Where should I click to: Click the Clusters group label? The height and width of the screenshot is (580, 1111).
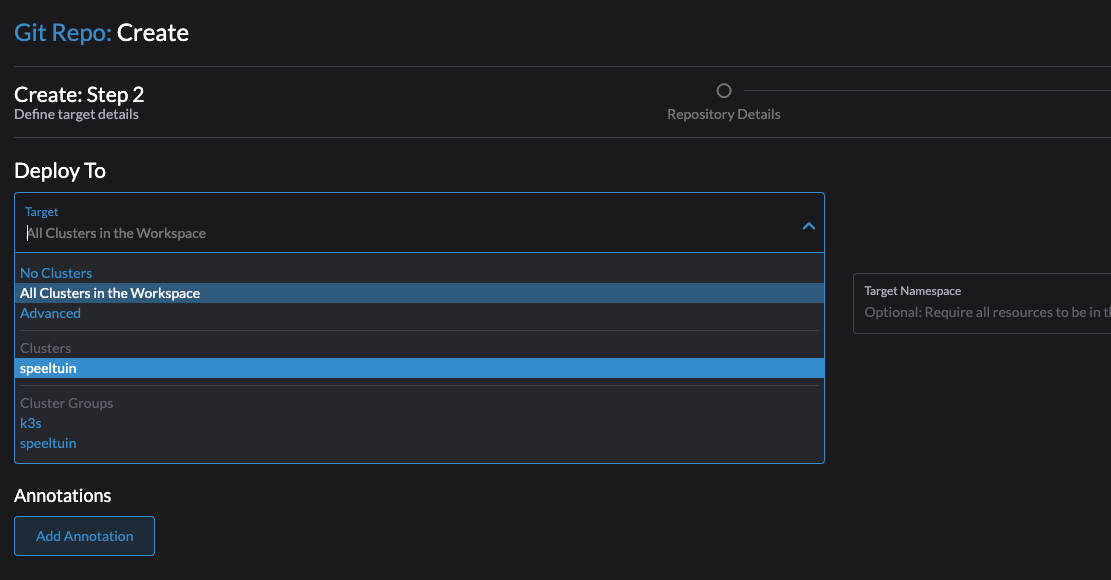(x=45, y=347)
